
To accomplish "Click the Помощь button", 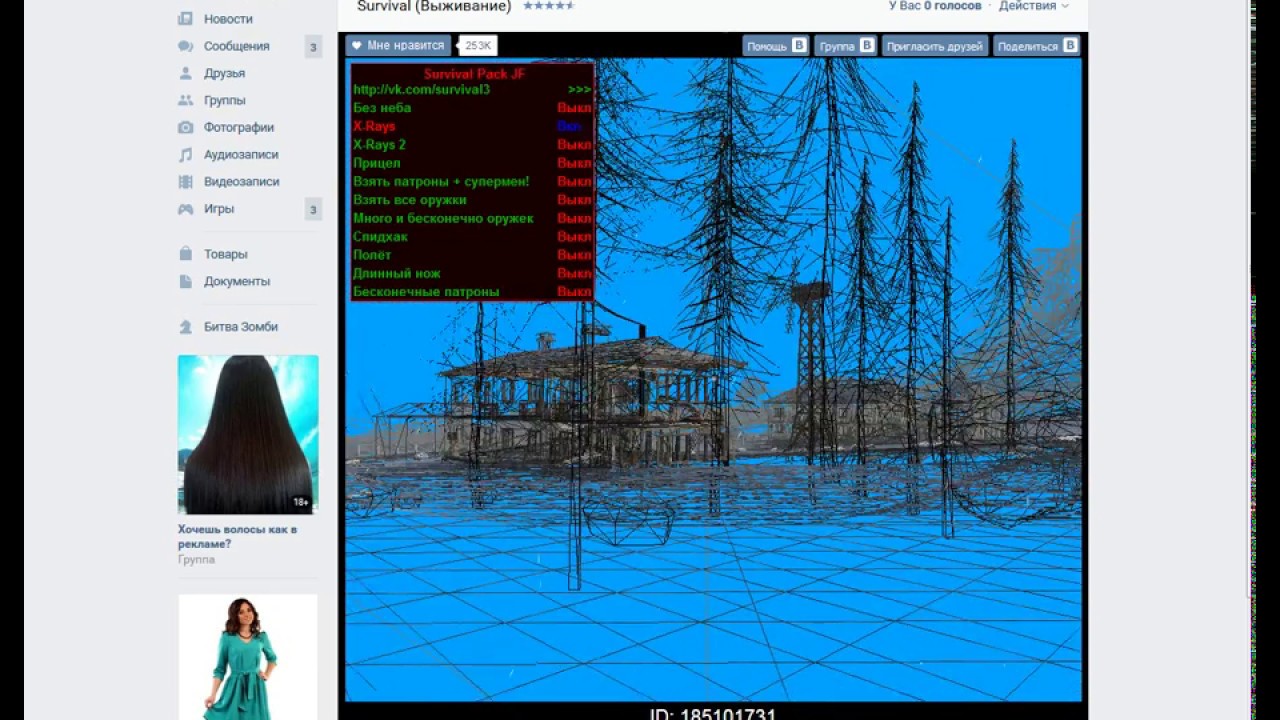I will [775, 46].
